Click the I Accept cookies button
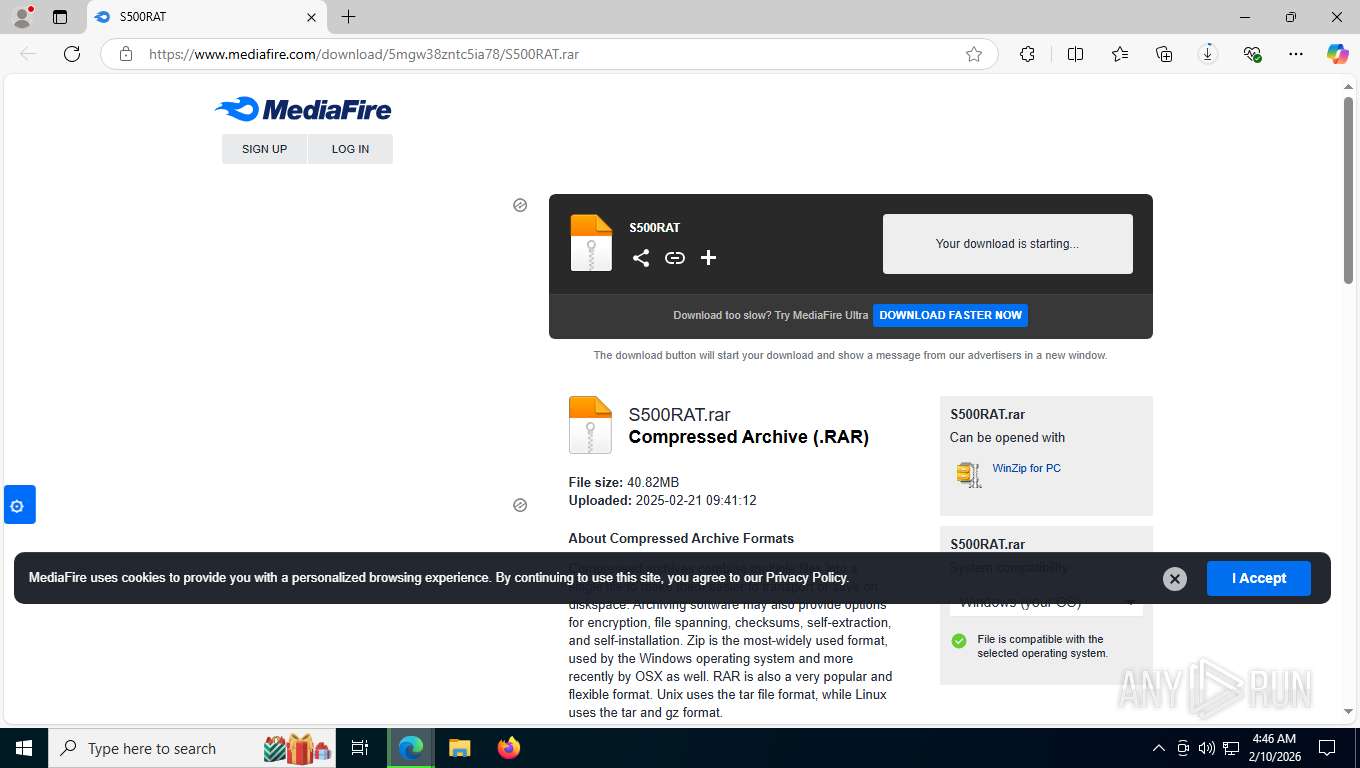The image size is (1360, 768). pos(1258,578)
